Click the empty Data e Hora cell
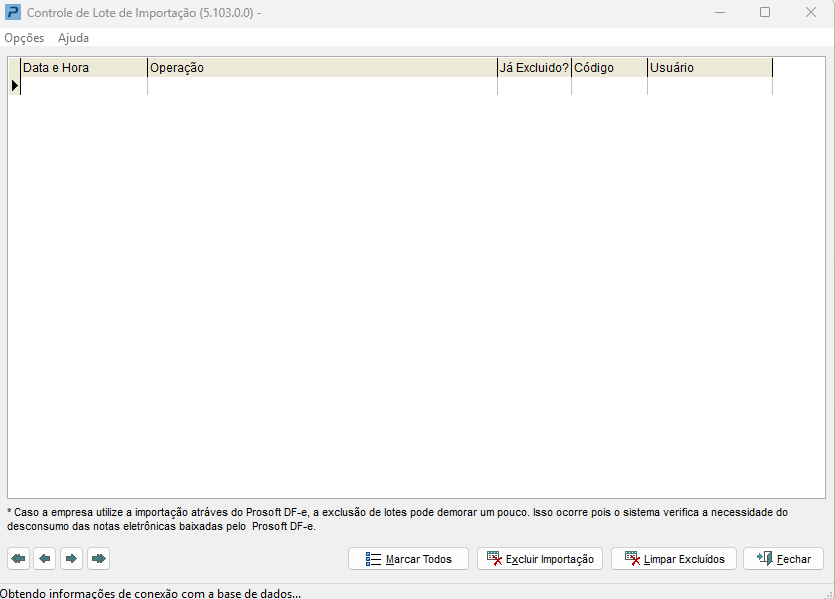The width and height of the screenshot is (835, 599). (84, 86)
